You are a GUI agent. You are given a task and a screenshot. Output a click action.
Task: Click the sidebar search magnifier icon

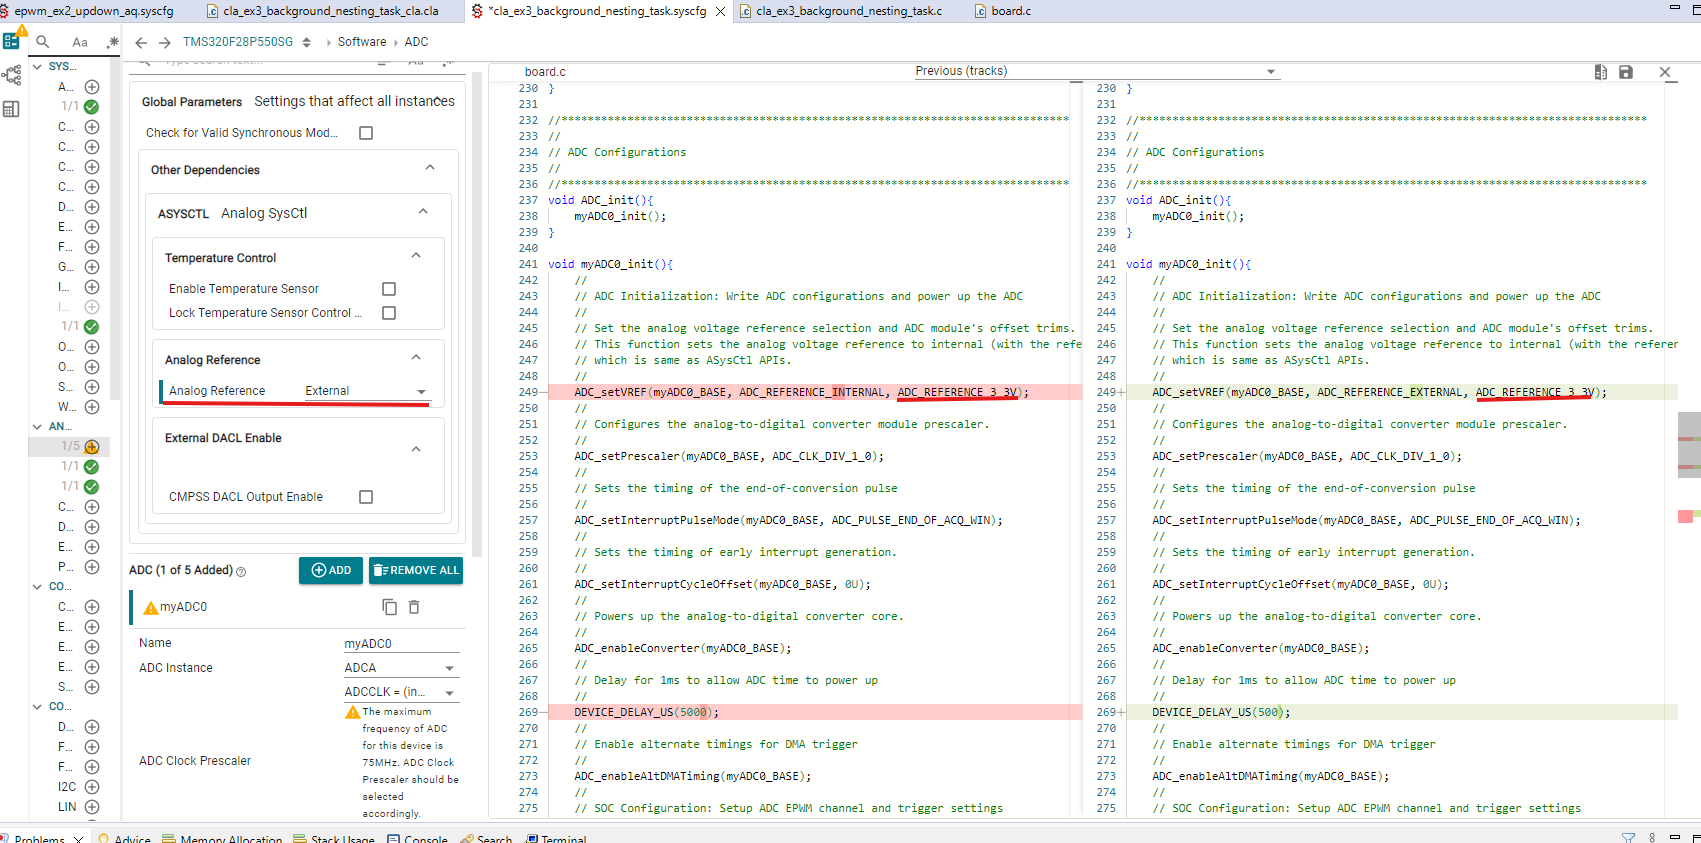point(43,42)
